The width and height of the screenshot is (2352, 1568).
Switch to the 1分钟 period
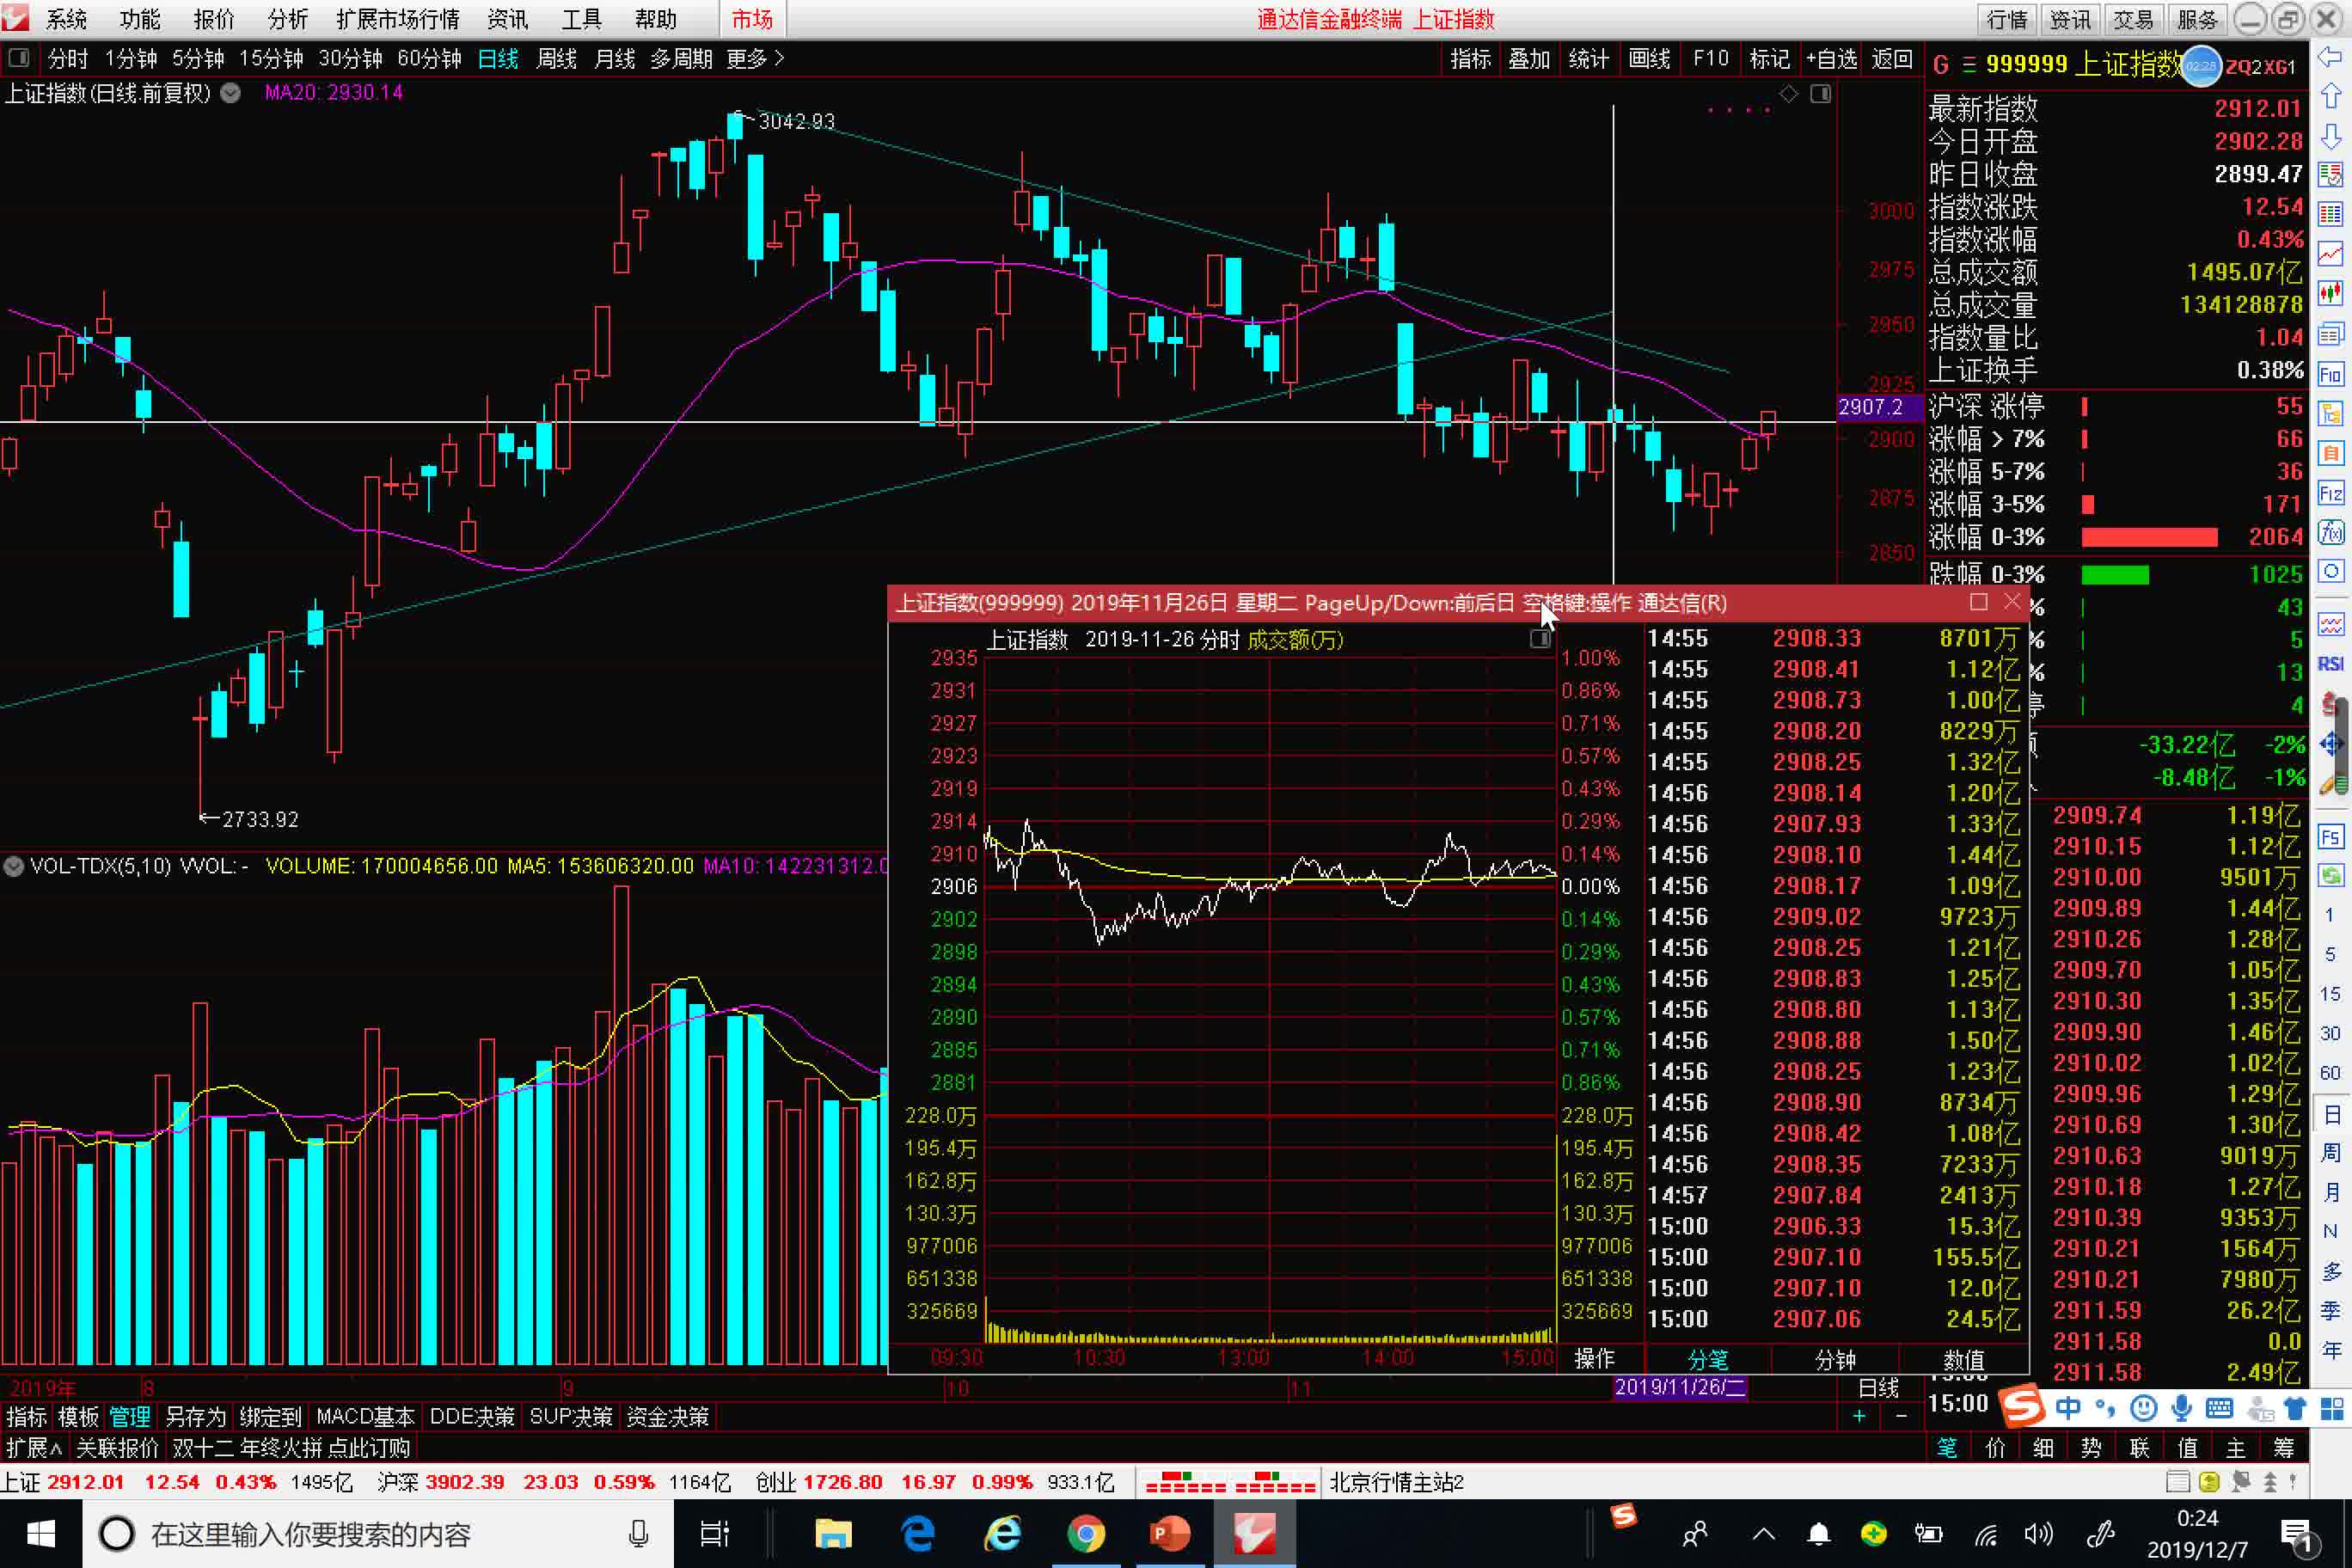tap(132, 59)
